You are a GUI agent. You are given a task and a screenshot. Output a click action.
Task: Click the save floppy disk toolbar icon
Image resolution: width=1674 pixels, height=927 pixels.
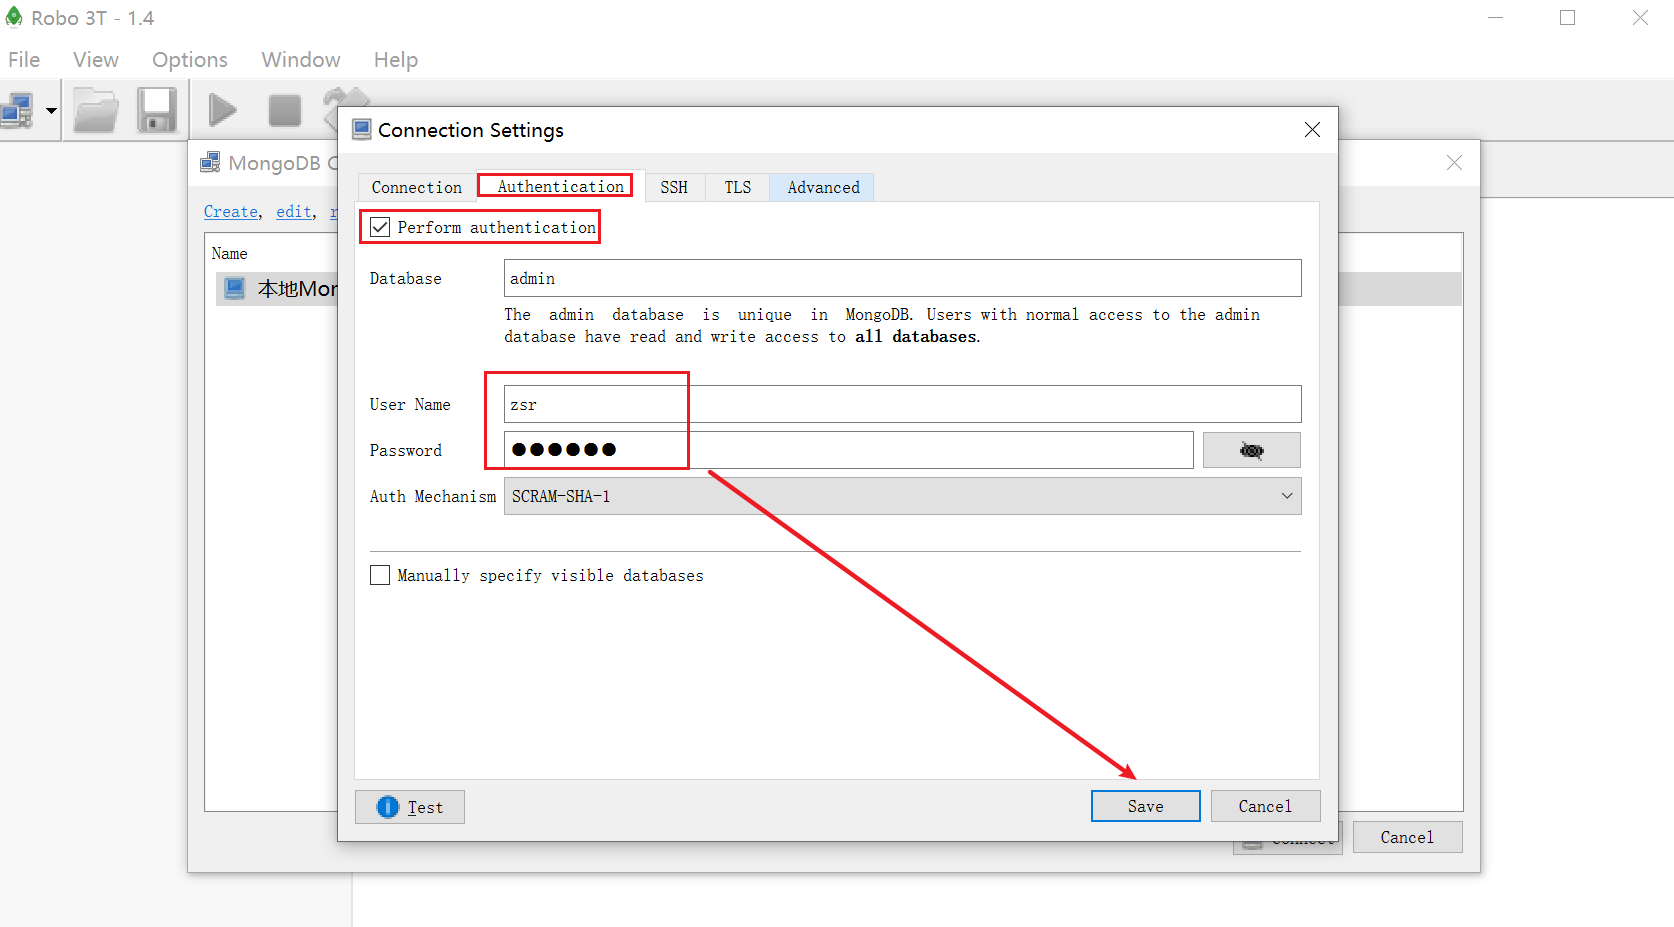(157, 110)
